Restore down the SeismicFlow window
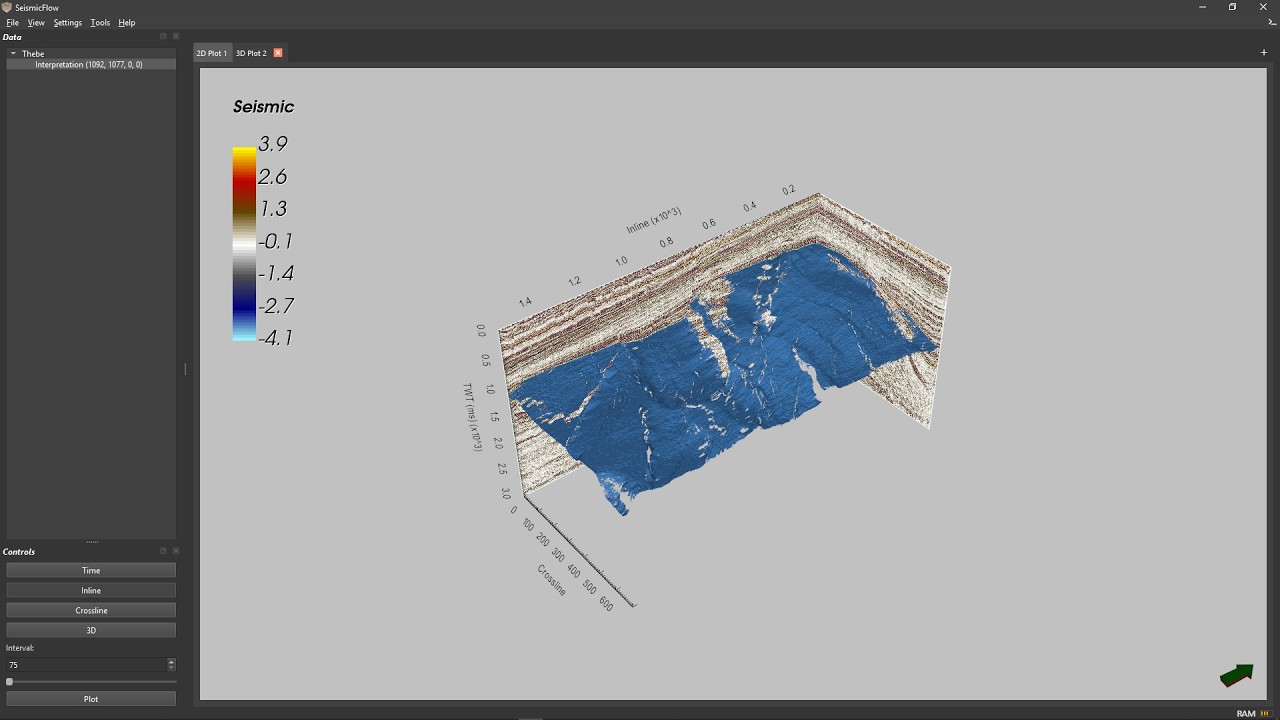The height and width of the screenshot is (720, 1280). [x=1233, y=7]
